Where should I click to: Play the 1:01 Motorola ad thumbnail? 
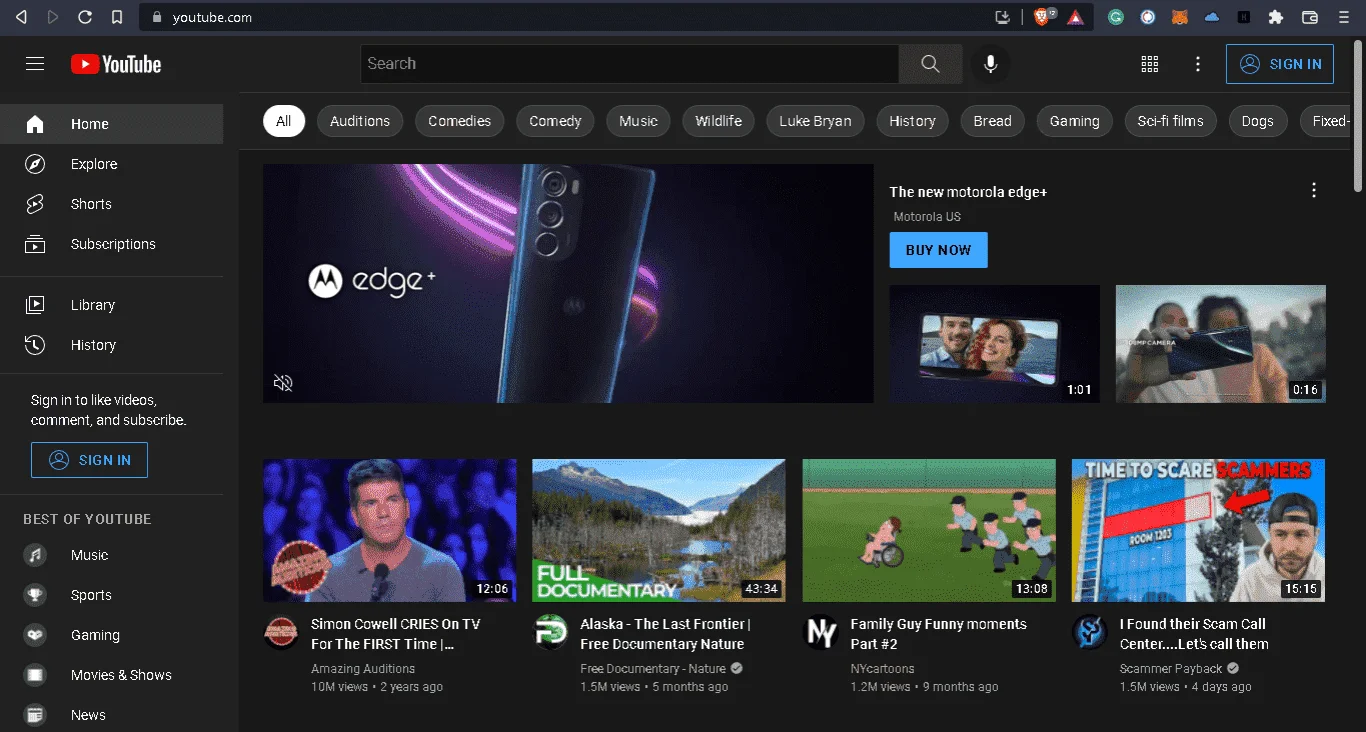pyautogui.click(x=995, y=344)
